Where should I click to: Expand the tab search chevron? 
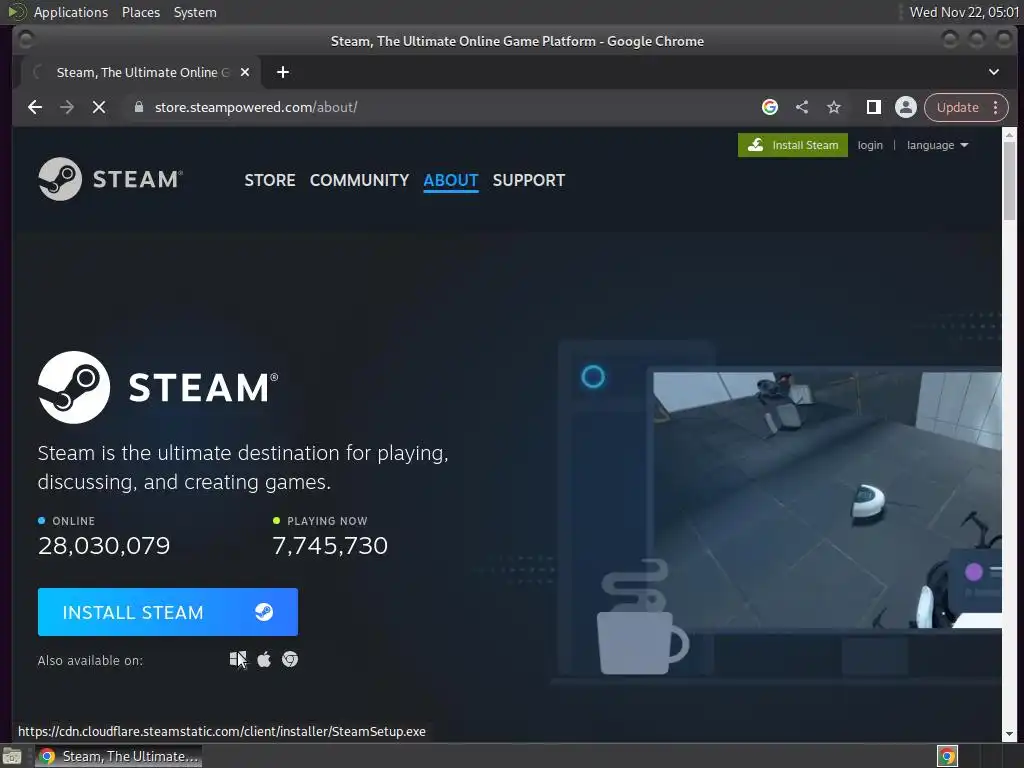coord(994,72)
